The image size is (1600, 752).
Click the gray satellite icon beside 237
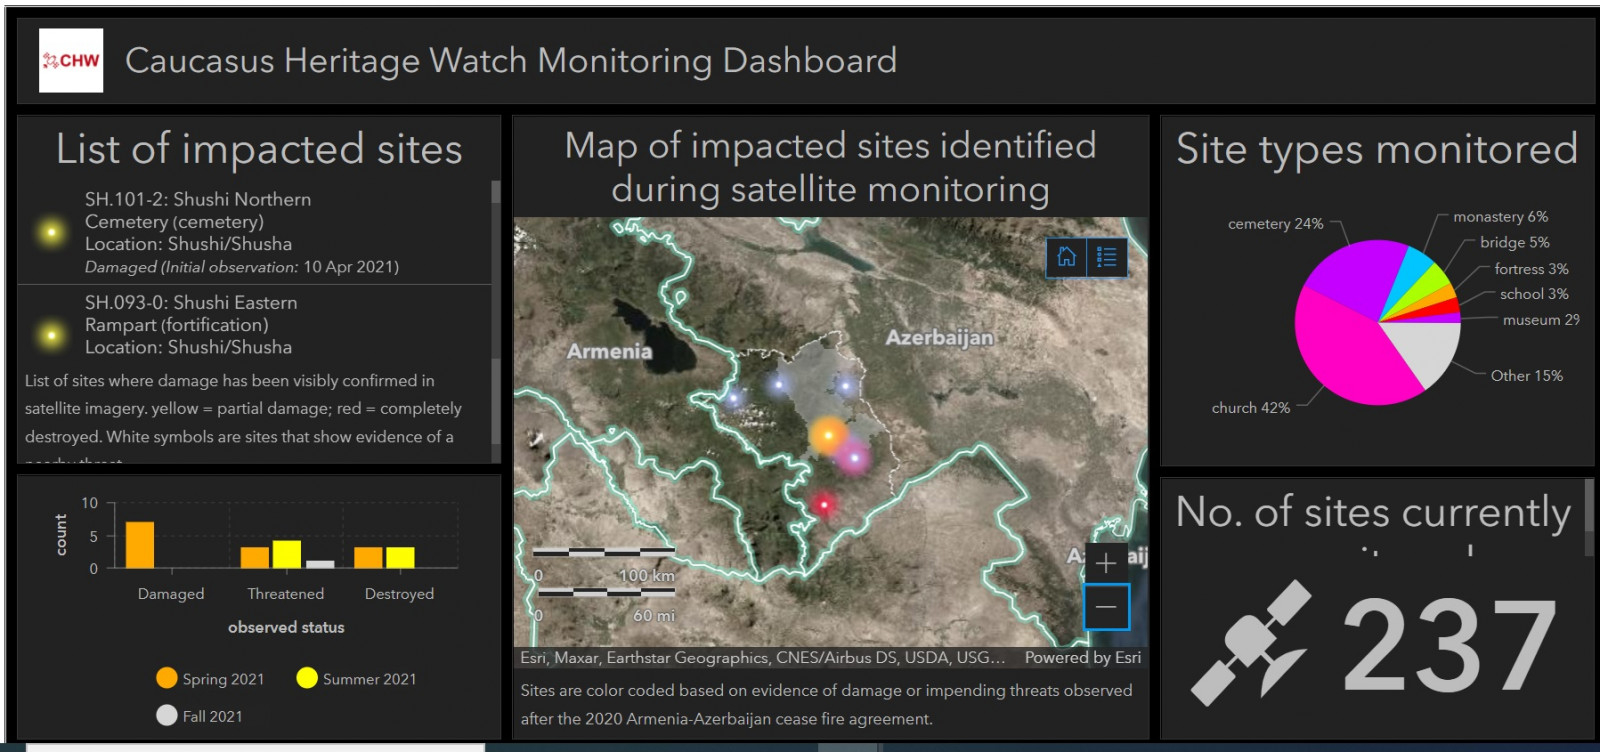coord(1251,642)
